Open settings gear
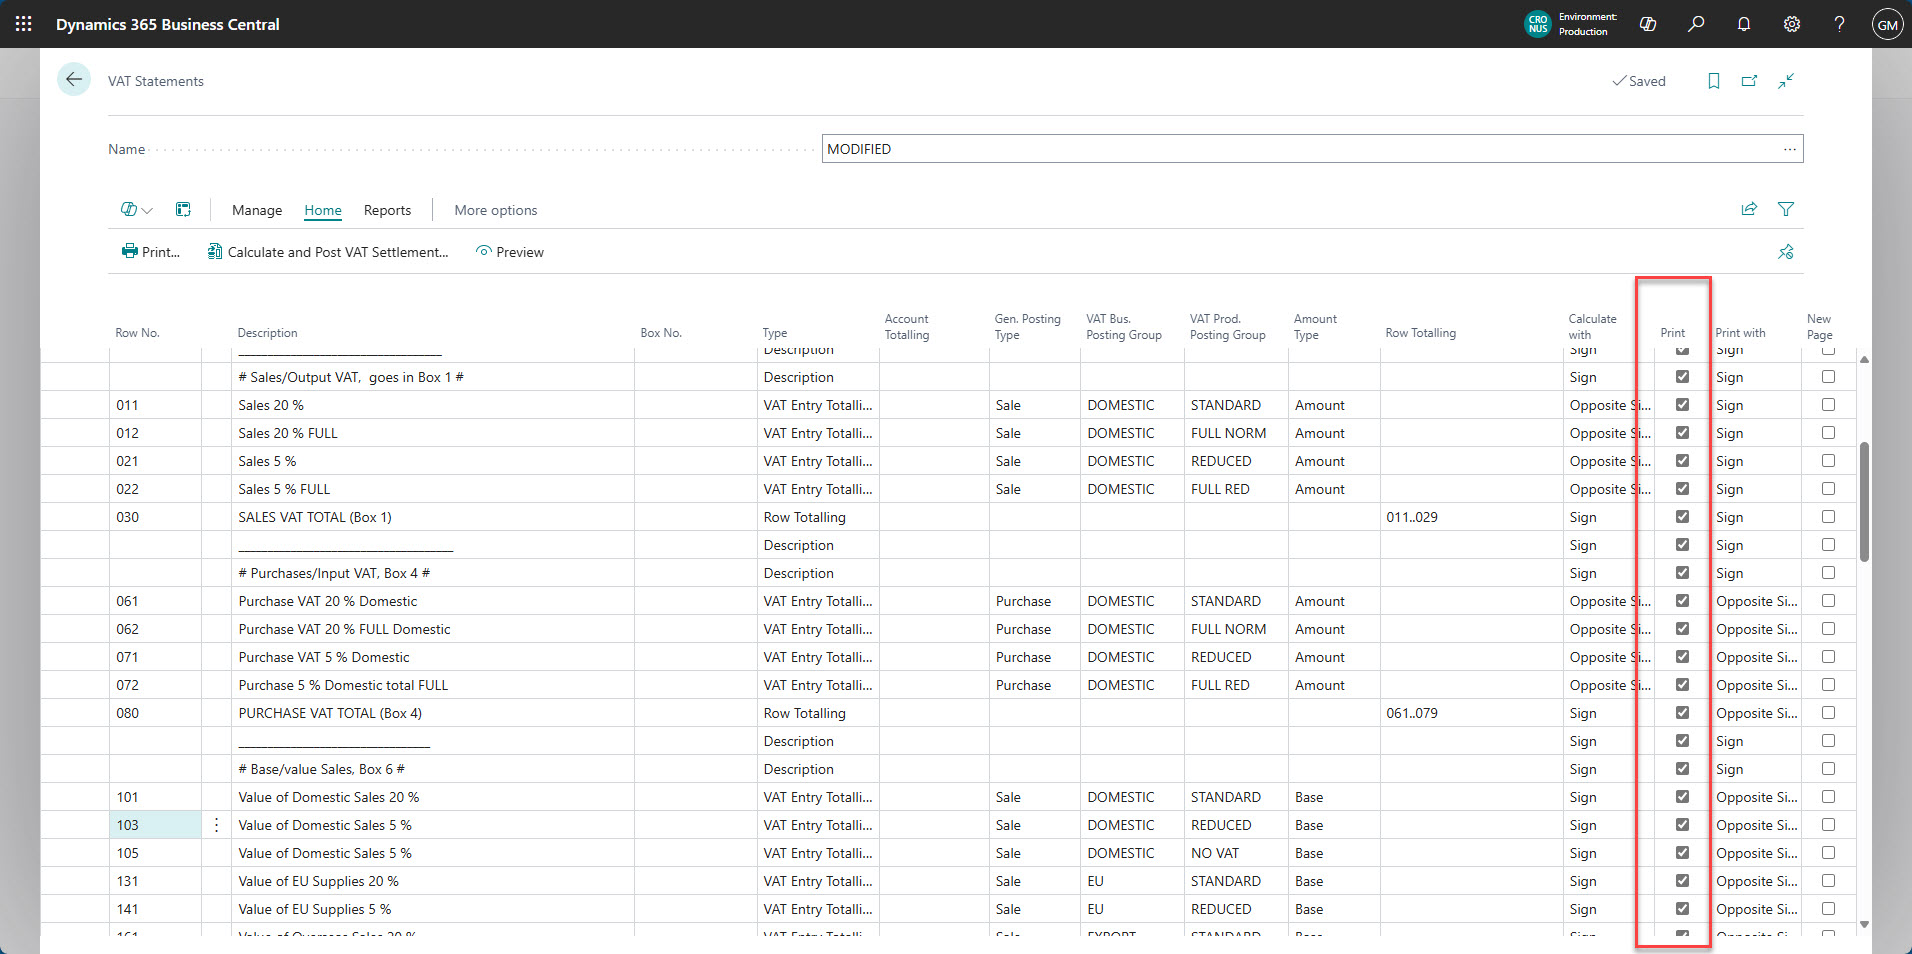 [1792, 24]
